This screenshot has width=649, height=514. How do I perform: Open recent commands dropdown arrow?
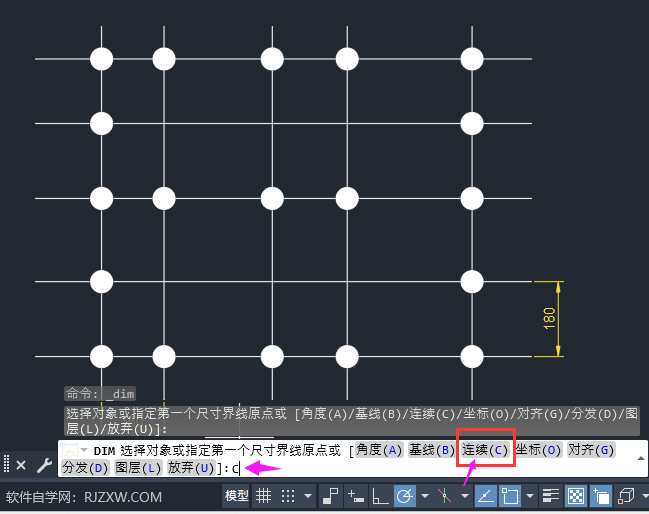coord(84,450)
